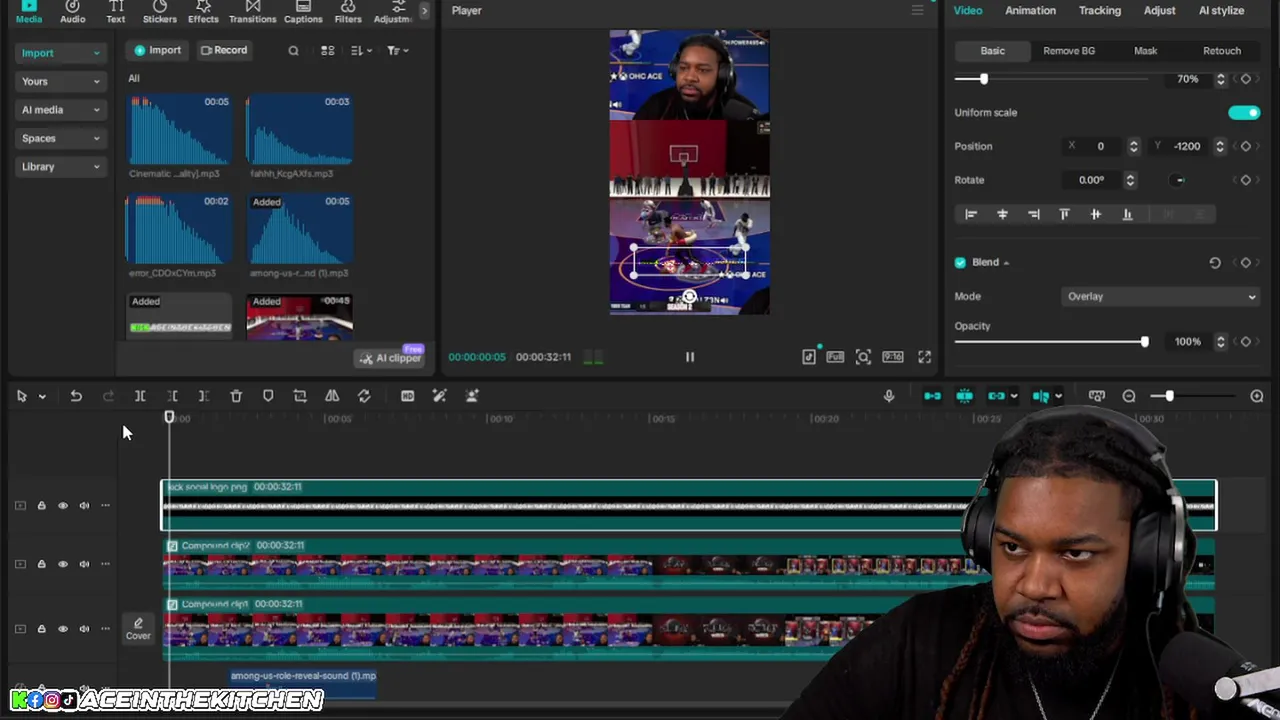Viewport: 1280px width, 720px height.
Task: Open selection tool dropdown arrow
Action: (x=42, y=397)
